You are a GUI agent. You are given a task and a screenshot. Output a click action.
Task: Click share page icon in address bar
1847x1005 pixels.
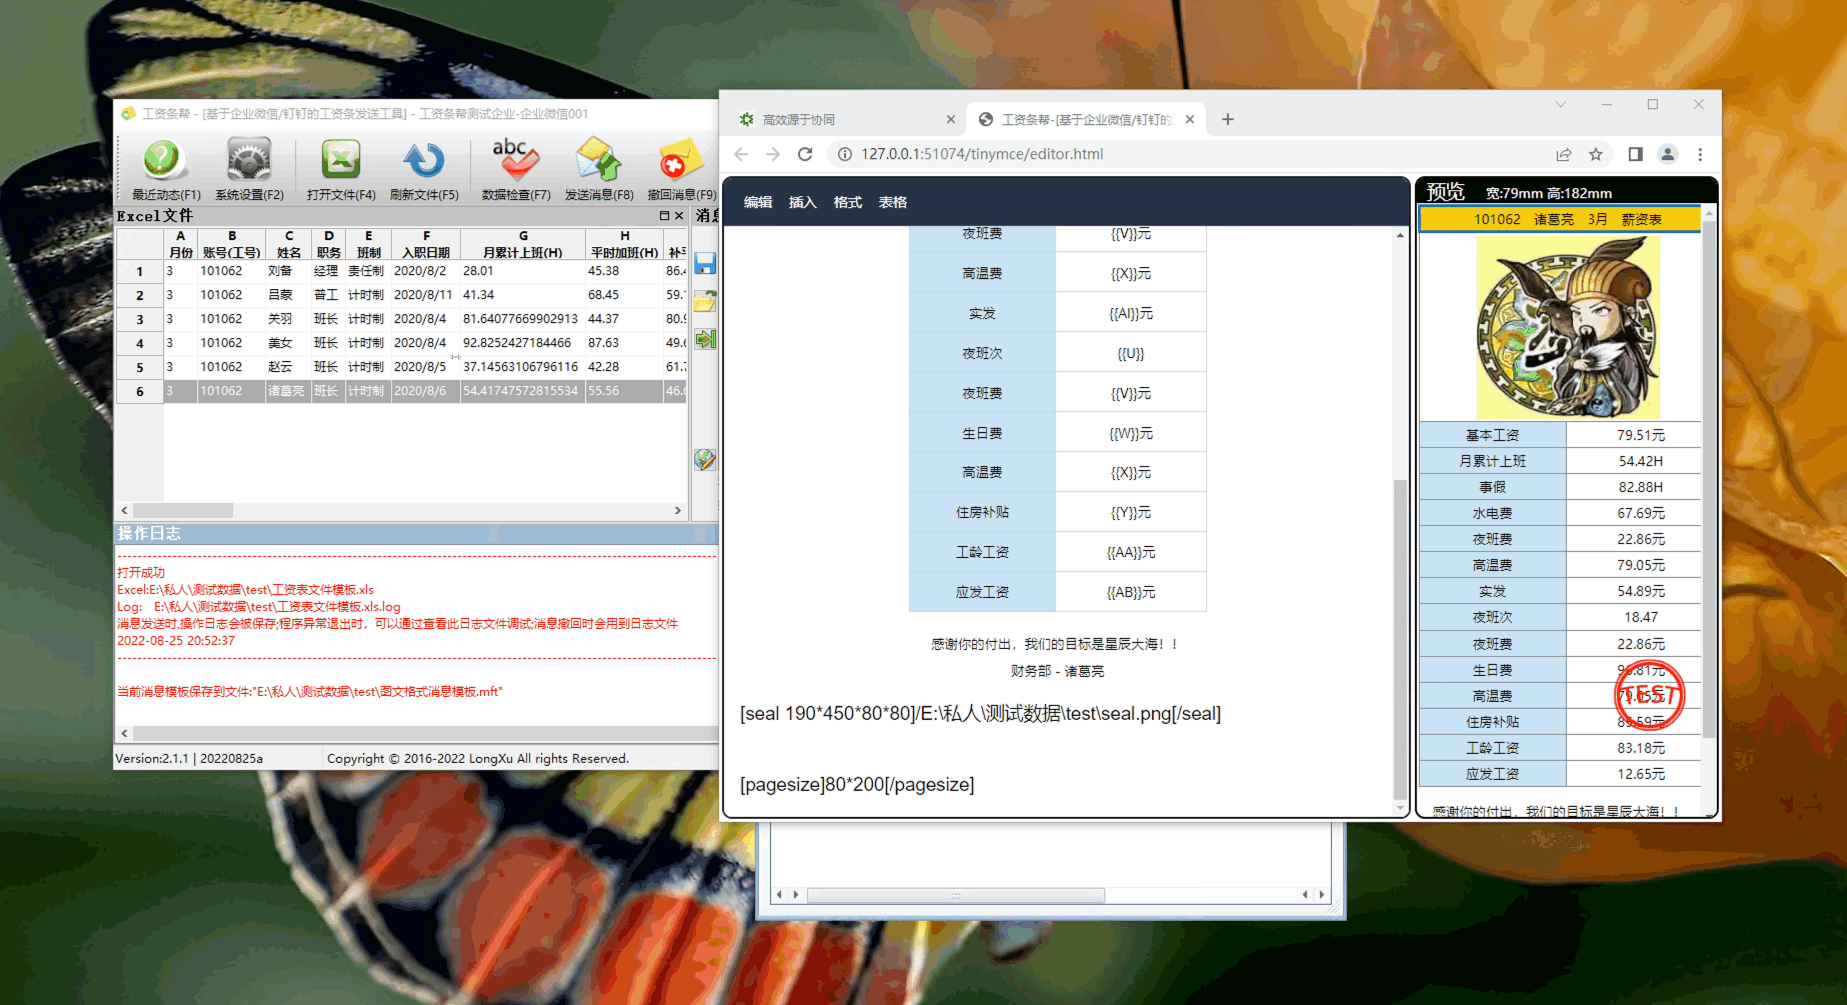[1563, 154]
